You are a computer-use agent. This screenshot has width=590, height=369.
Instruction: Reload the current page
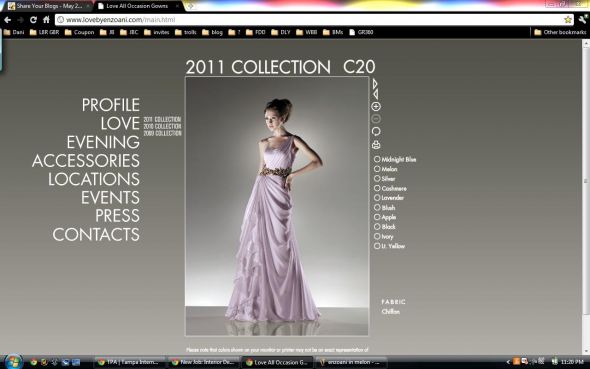[33, 20]
